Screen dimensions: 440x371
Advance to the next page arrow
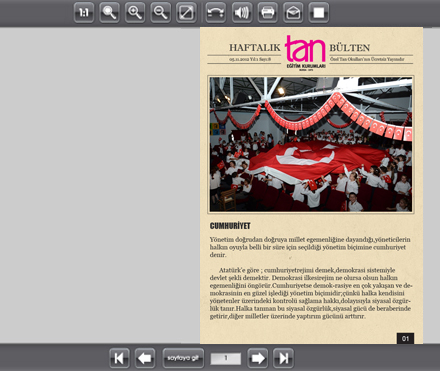pos(258,358)
